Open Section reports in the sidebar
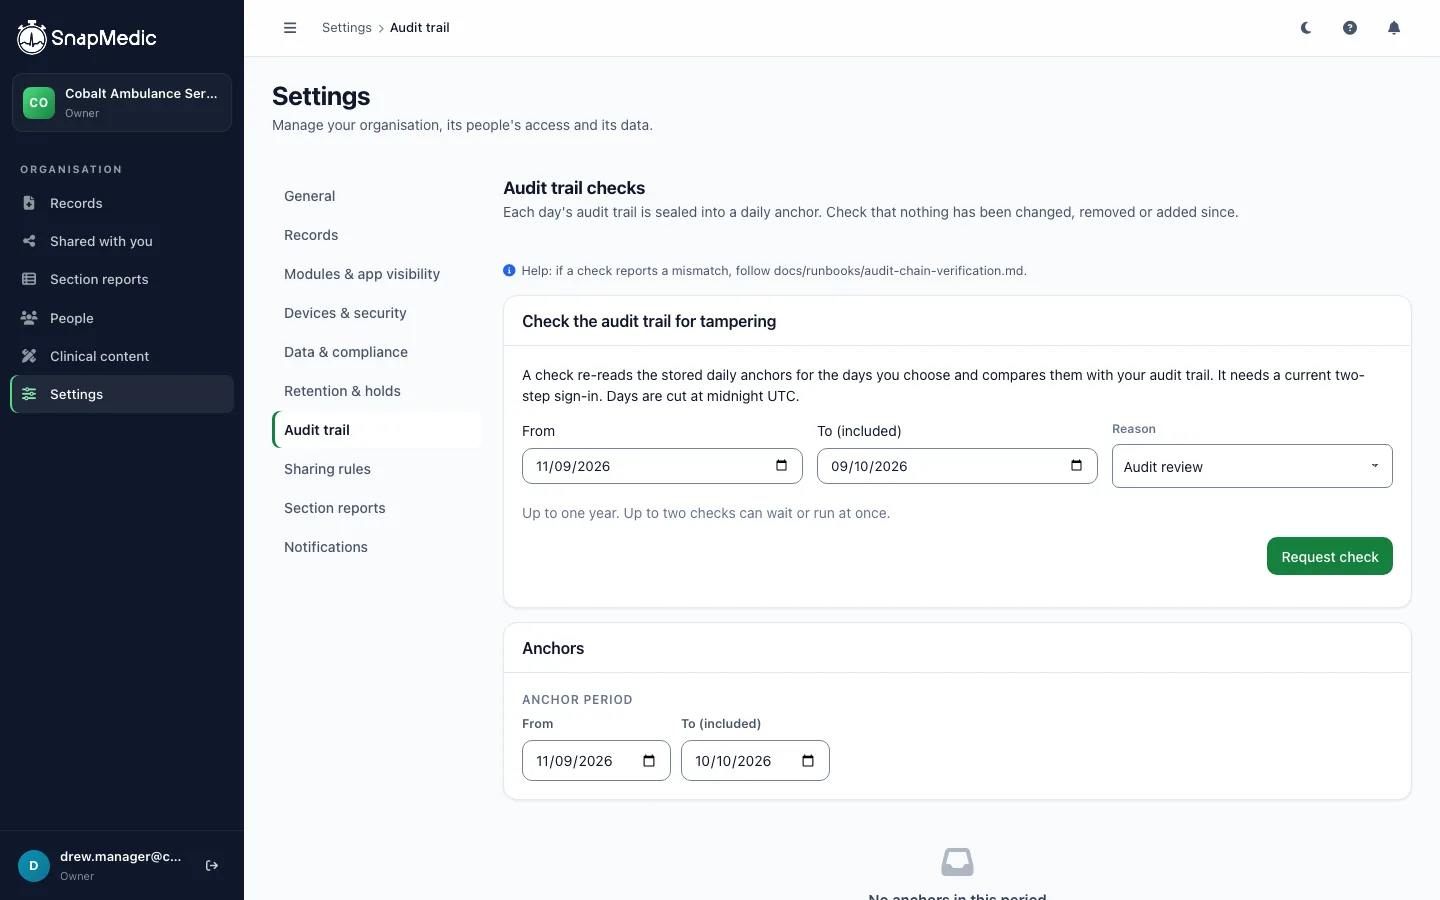1440x900 pixels. (122, 279)
